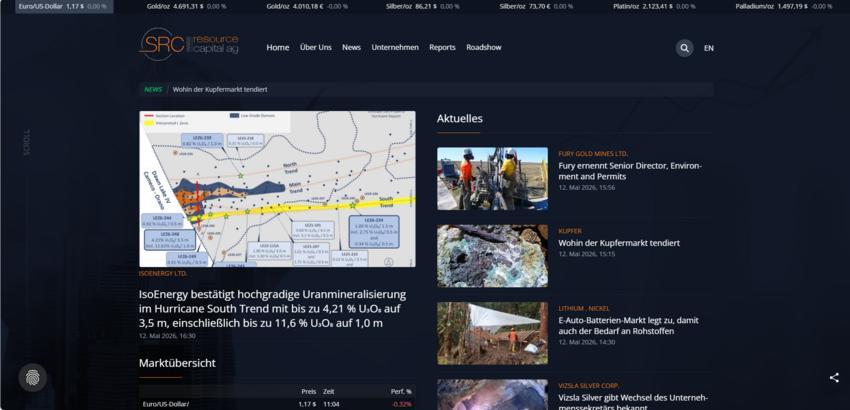
Task: Go to Home menu item
Action: 278,48
